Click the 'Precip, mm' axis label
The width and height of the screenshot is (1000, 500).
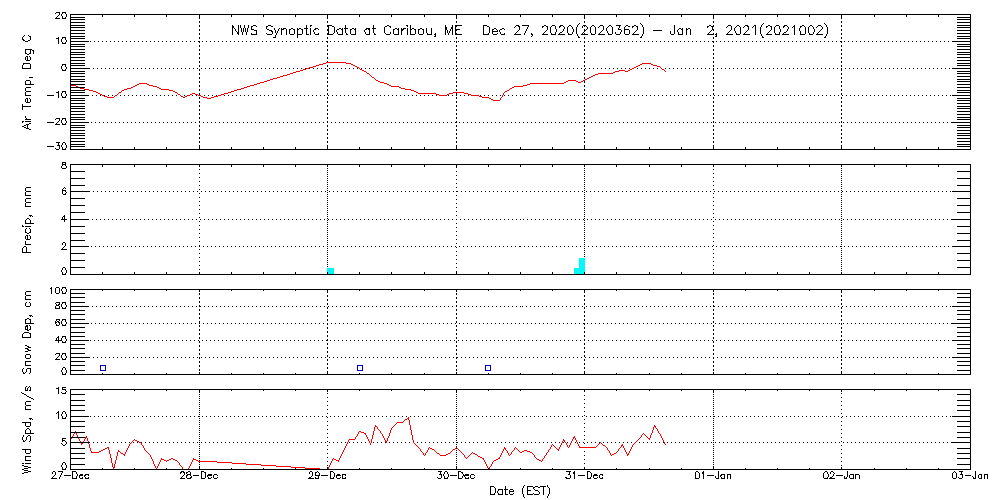(x=29, y=219)
